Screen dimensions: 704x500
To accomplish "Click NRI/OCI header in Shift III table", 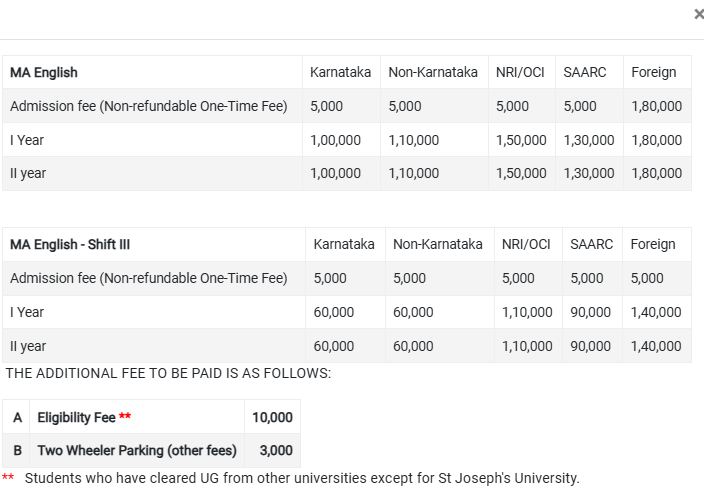I will tap(526, 245).
